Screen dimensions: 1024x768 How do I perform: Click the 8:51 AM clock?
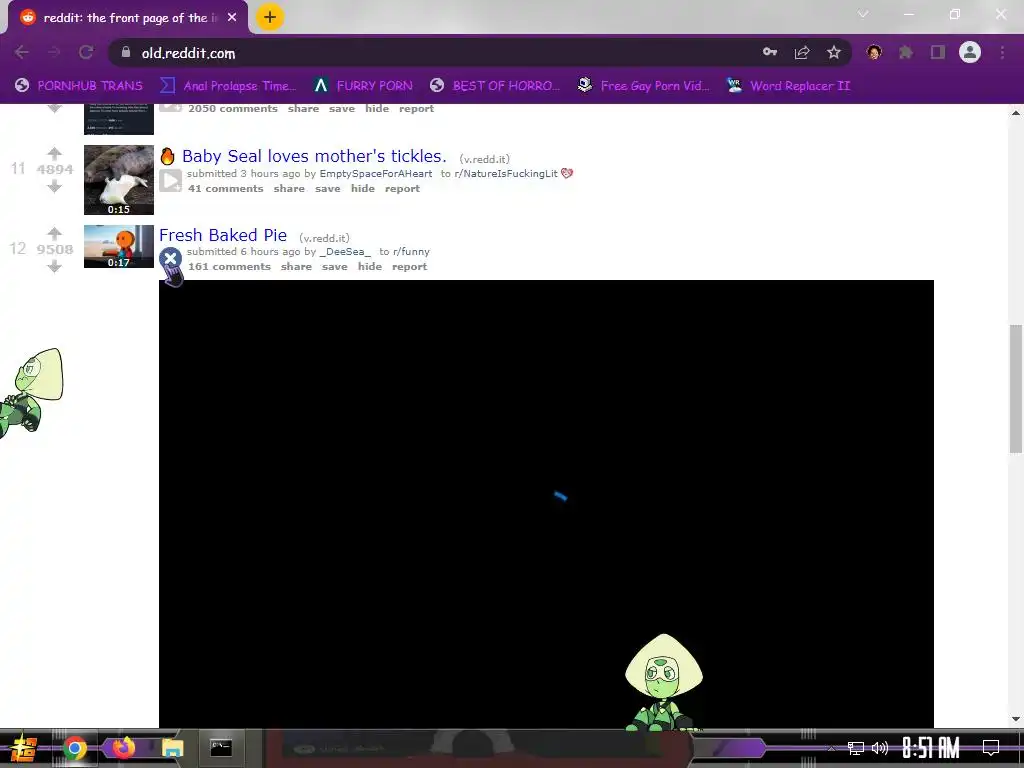click(931, 748)
